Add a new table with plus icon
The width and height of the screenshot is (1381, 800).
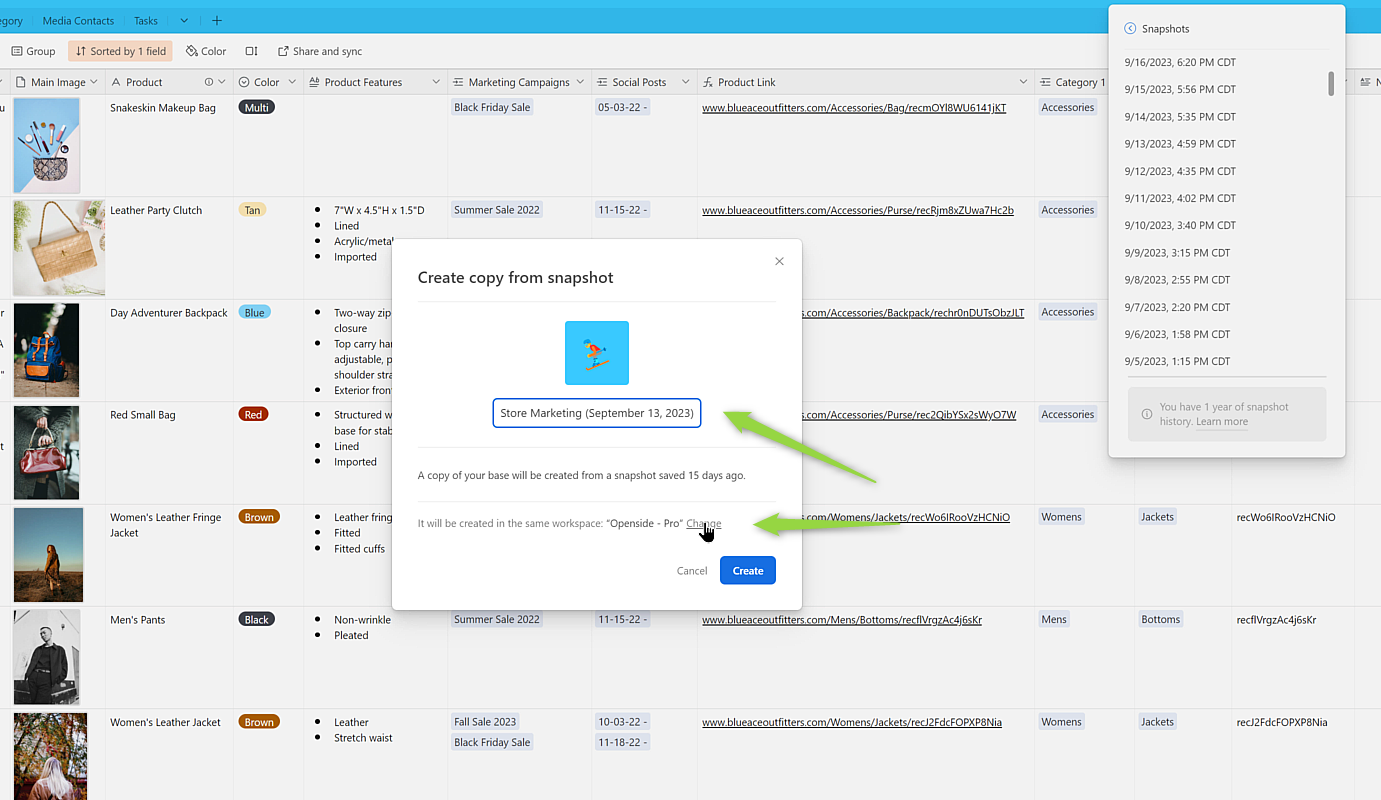(x=217, y=20)
